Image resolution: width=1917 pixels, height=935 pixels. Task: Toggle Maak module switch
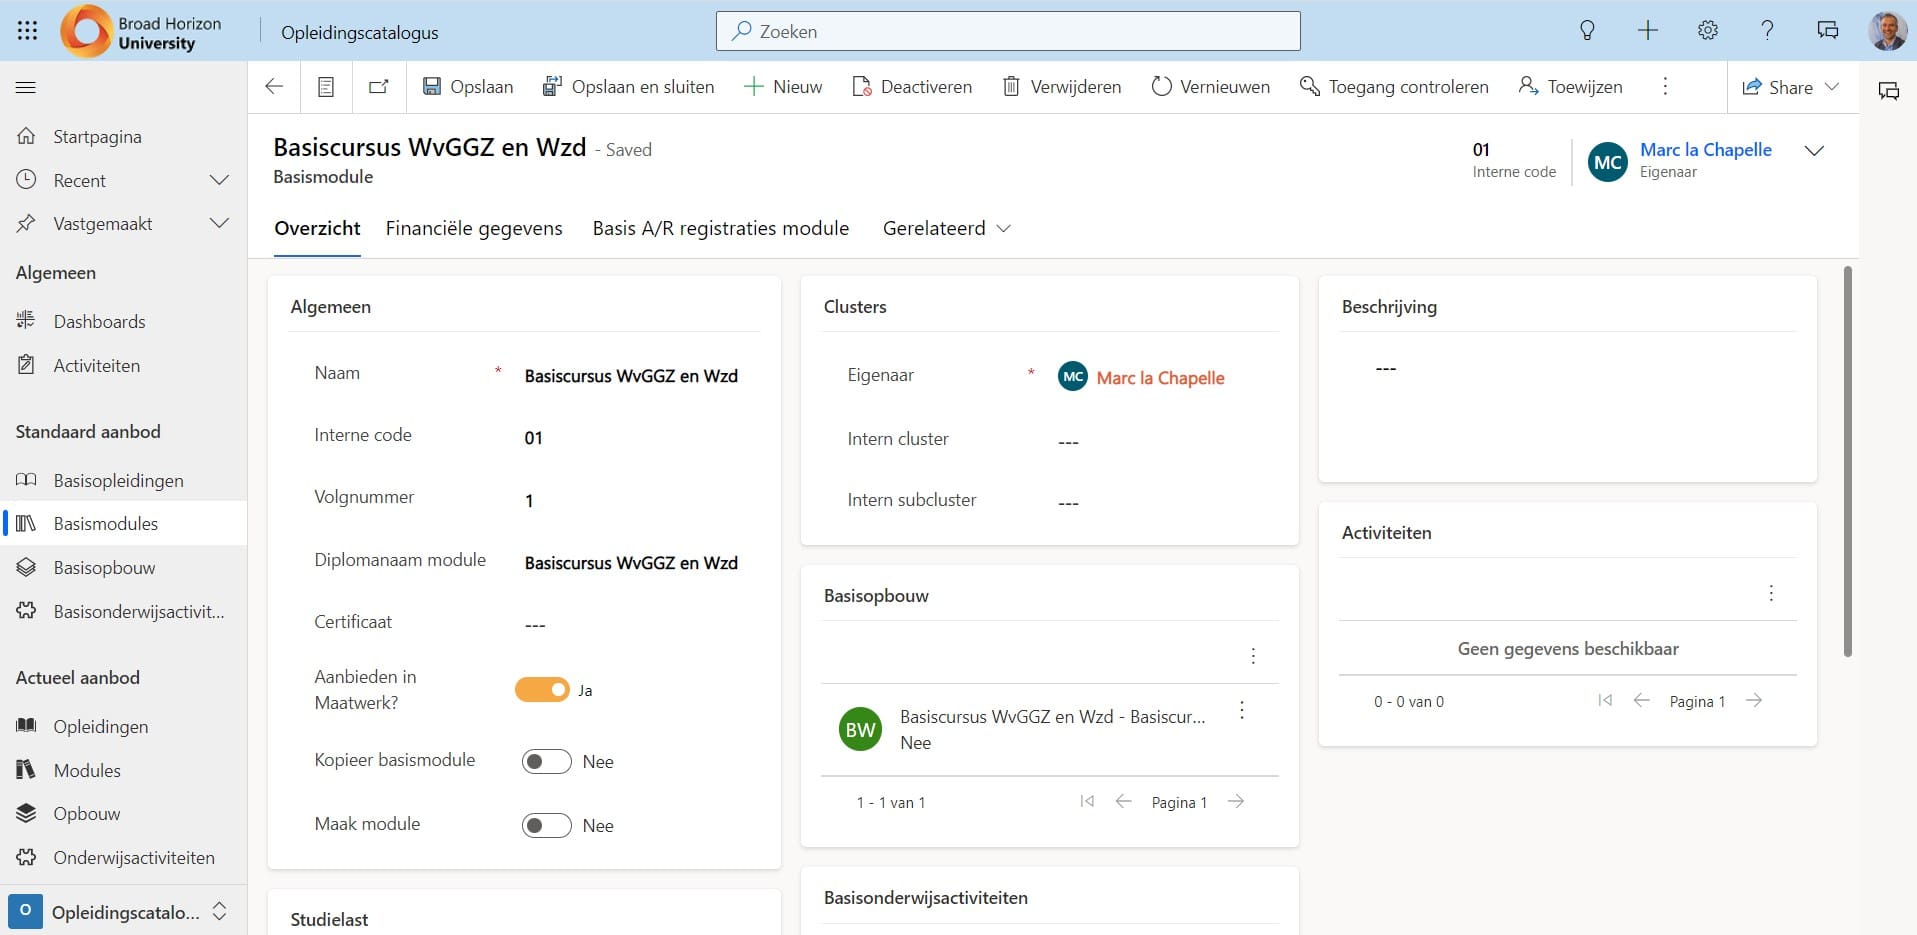pyautogui.click(x=546, y=826)
